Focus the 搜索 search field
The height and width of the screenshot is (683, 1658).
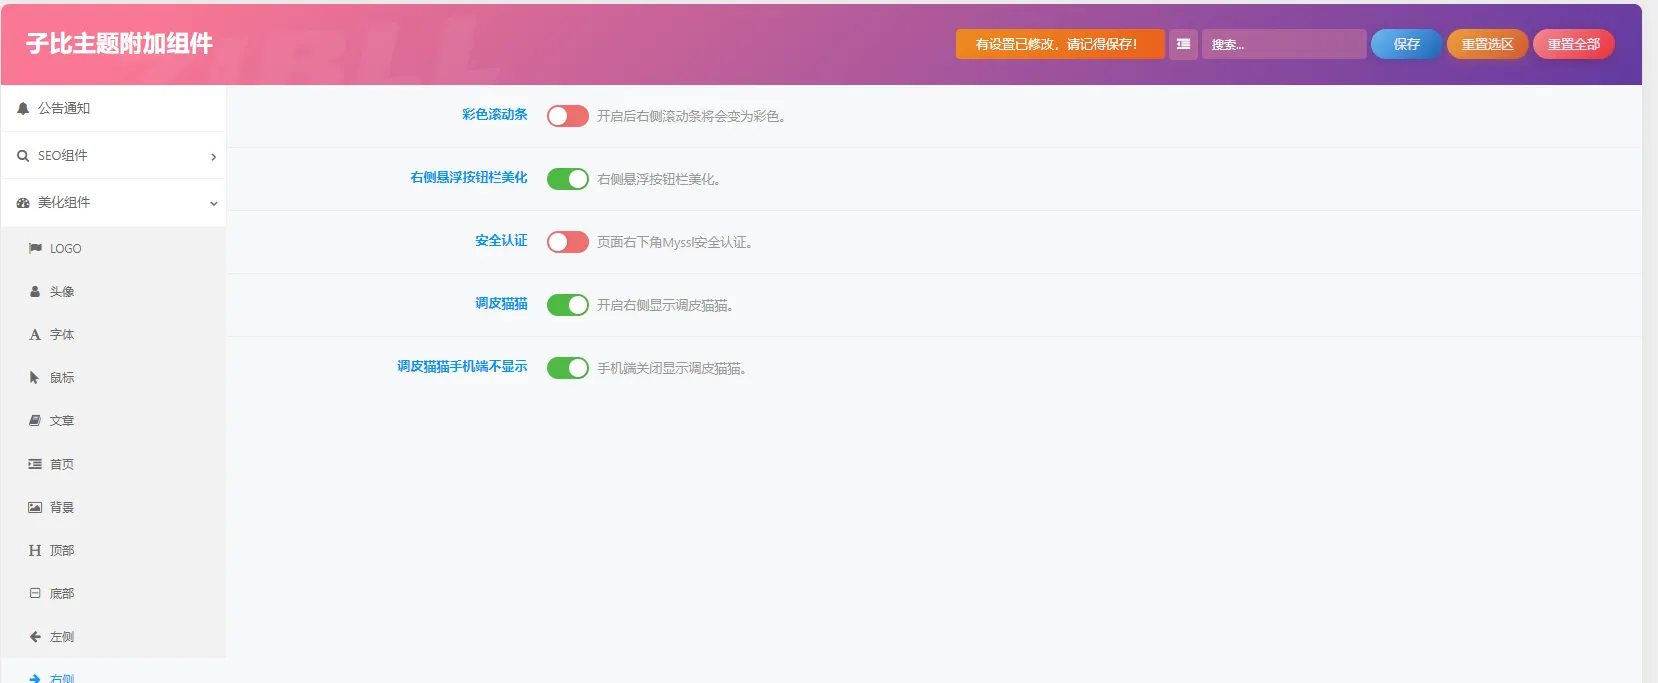[1284, 44]
